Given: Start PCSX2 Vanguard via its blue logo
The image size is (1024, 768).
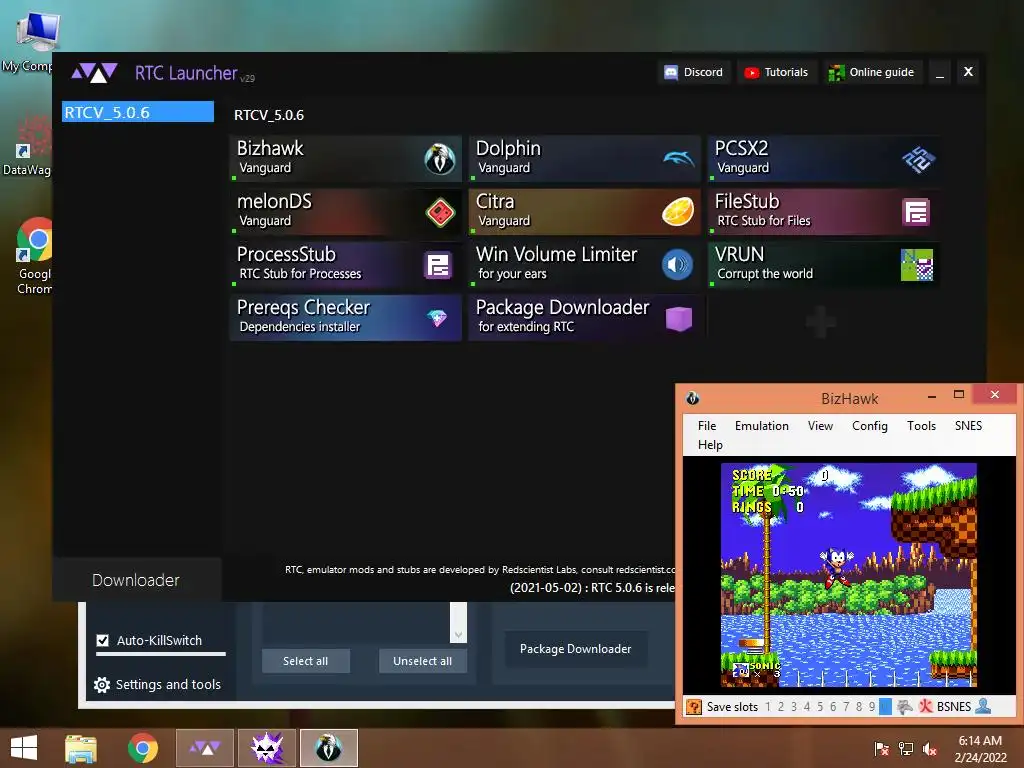Looking at the screenshot, I should coord(918,159).
